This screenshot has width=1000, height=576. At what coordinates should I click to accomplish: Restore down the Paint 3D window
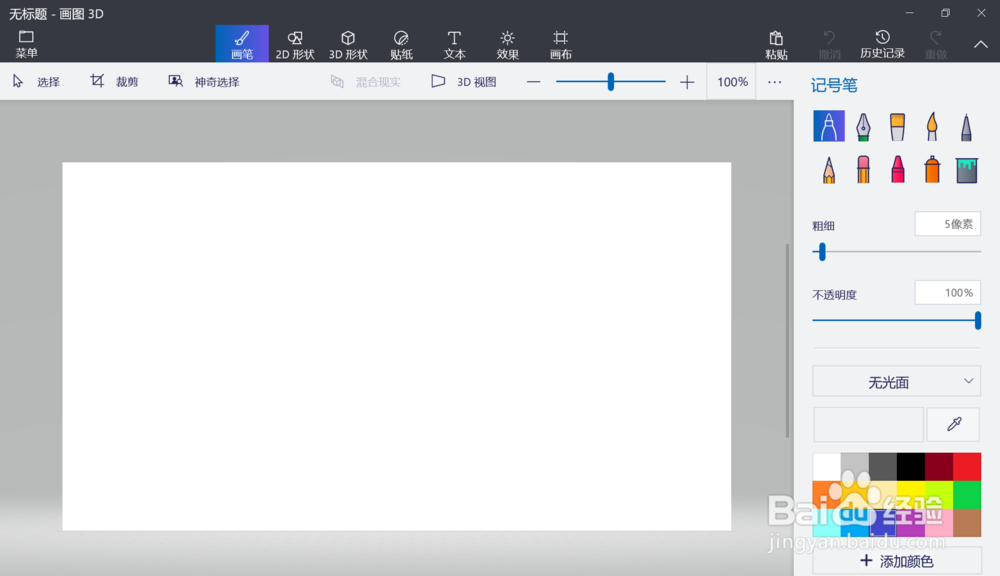point(945,13)
